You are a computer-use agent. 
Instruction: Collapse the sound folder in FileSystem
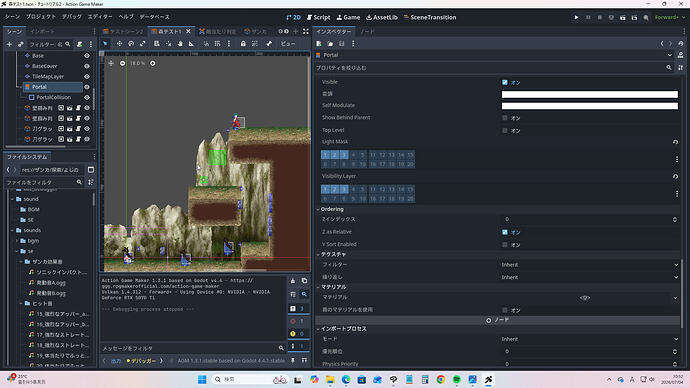point(12,199)
